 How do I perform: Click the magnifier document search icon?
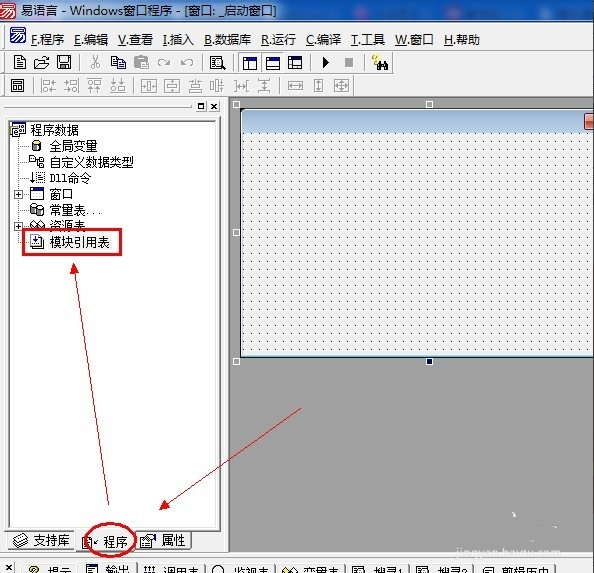click(x=217, y=63)
